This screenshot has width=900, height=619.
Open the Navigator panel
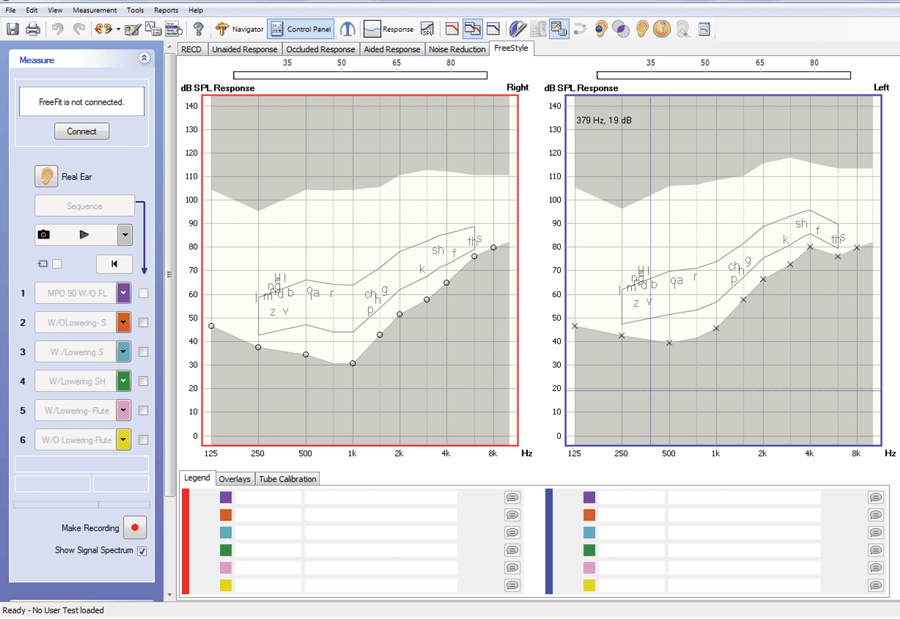pyautogui.click(x=239, y=29)
